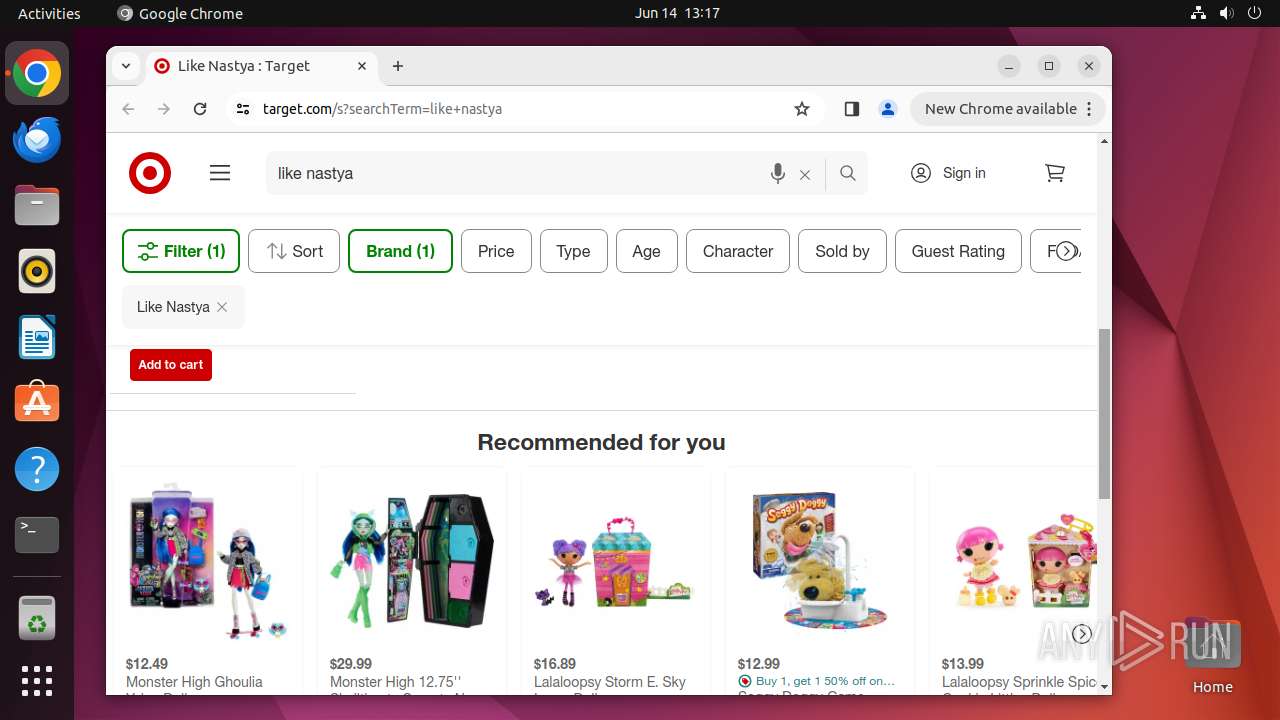Open Ubuntu Software from dock
The width and height of the screenshot is (1280, 720).
pos(37,403)
